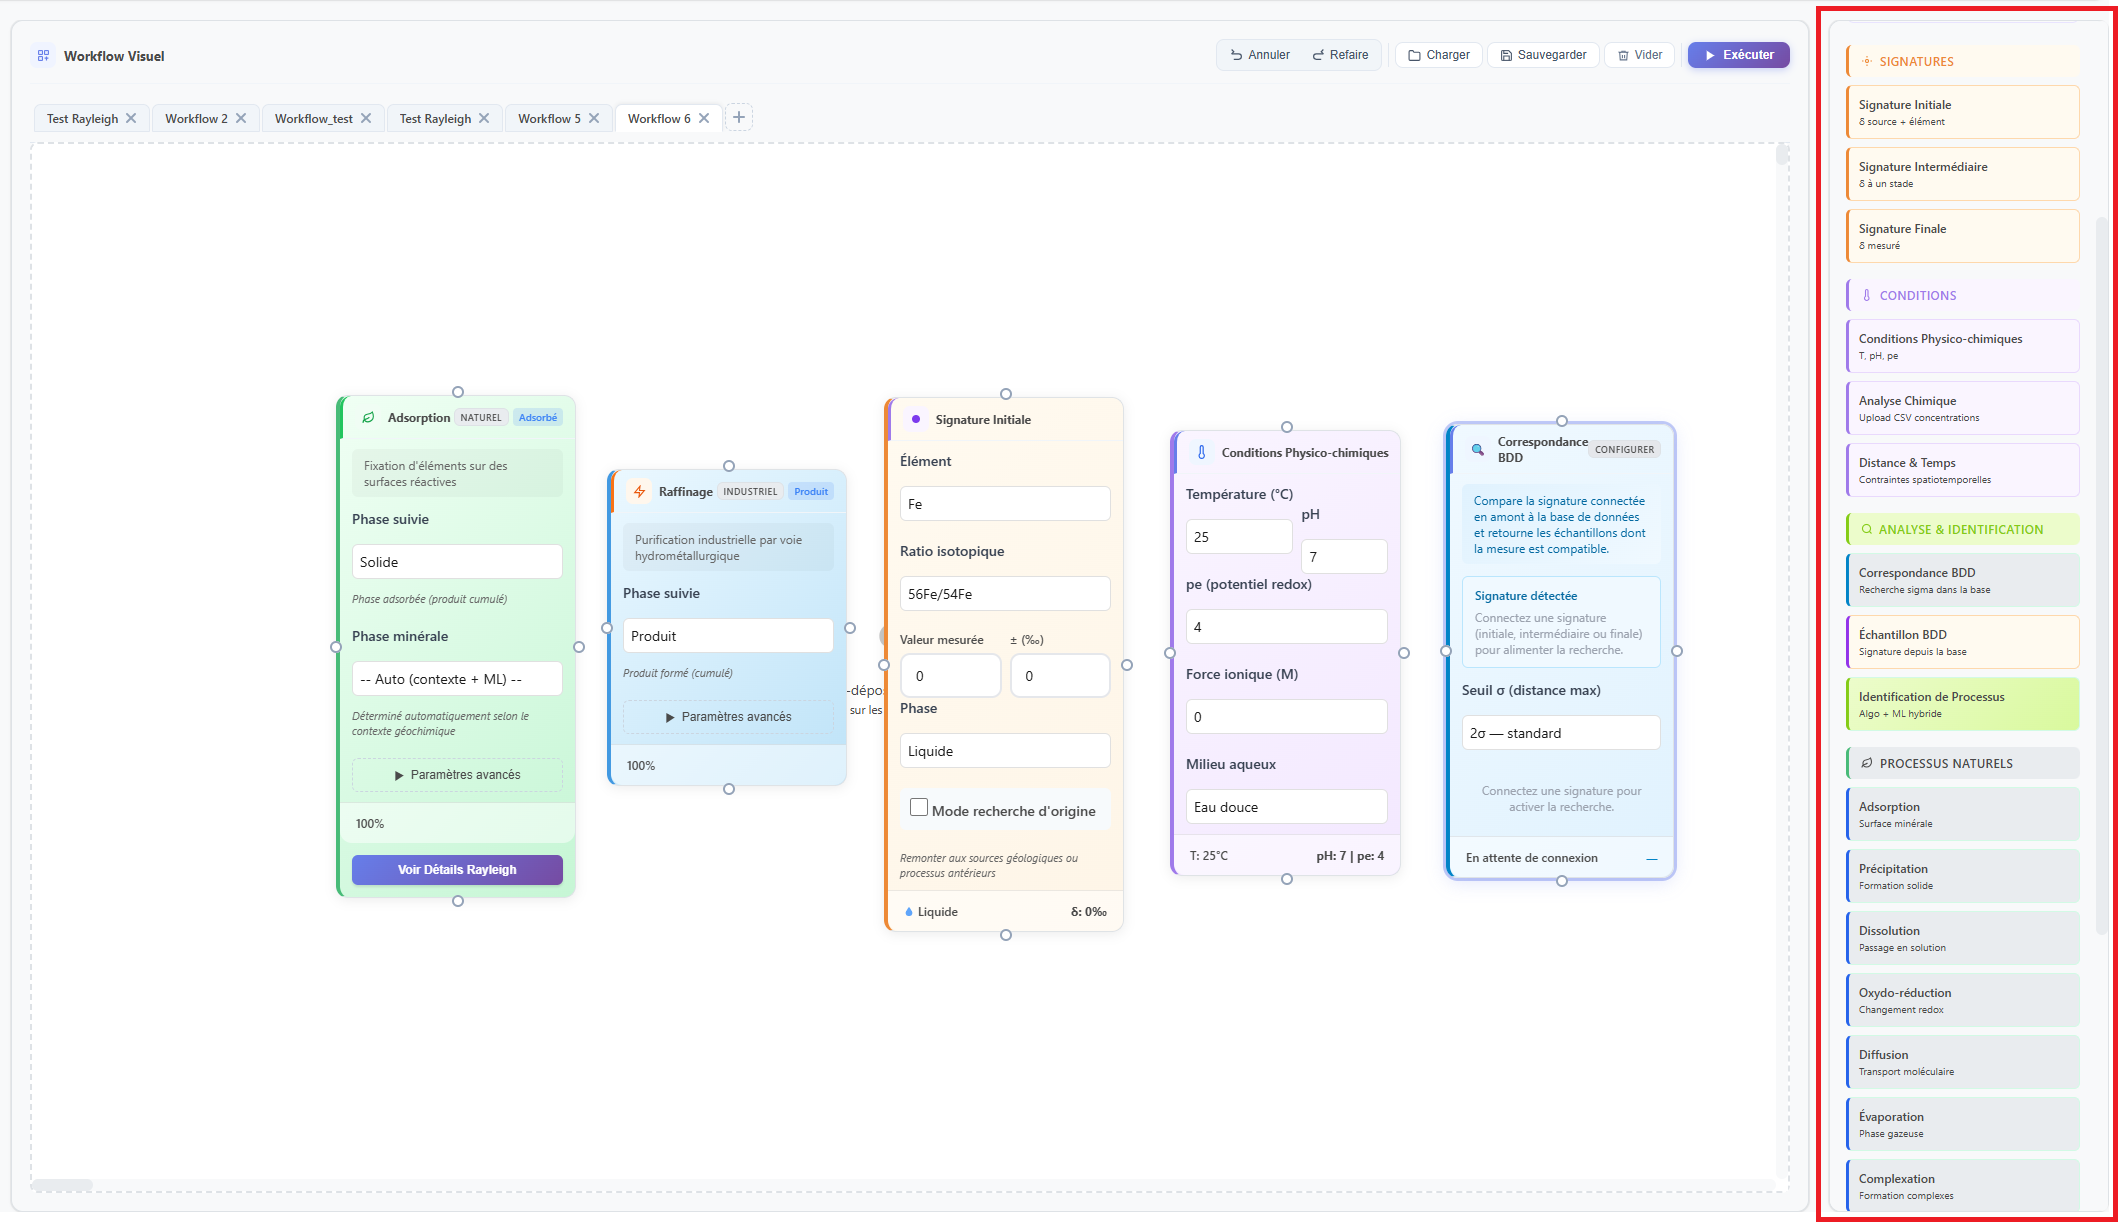
Task: Click the thermometer icon on Conditions Physico-chimiques node
Action: coord(1201,453)
